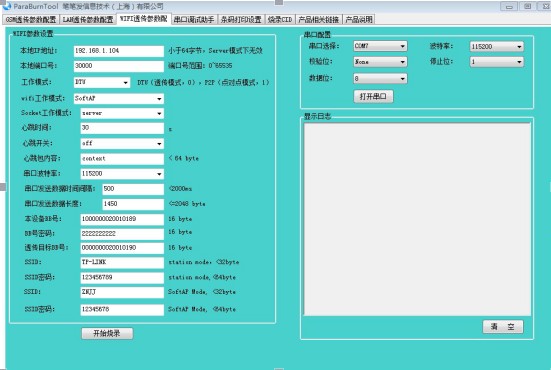Maximize the ParaBurnTool window
Image resolution: width=551 pixels, height=370 pixels.
tap(528, 6)
